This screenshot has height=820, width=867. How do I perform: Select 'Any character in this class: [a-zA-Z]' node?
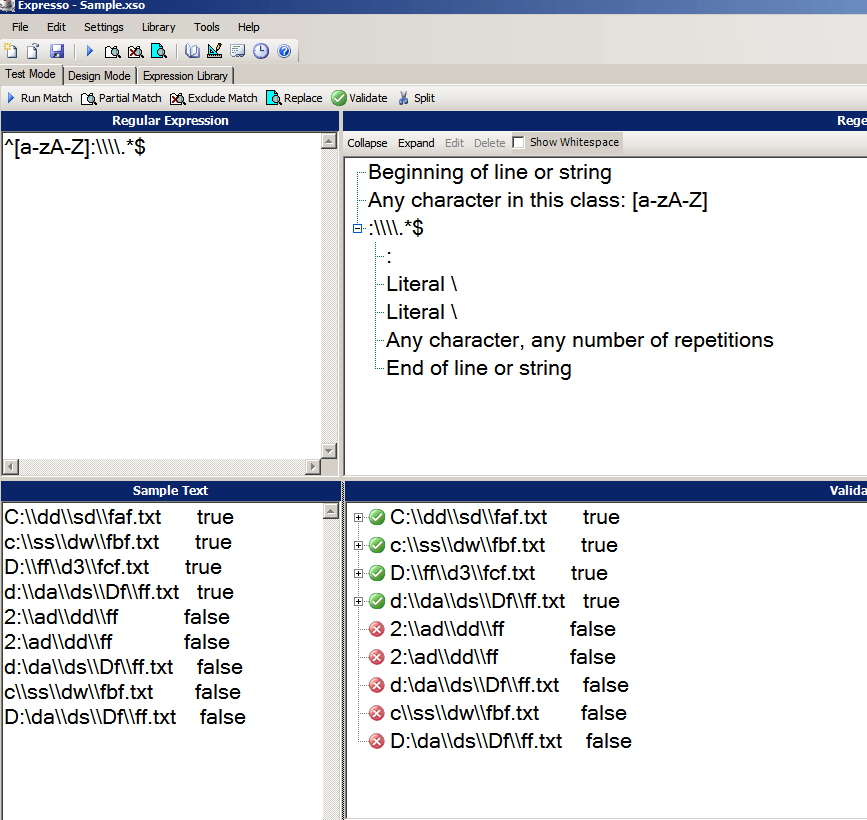538,200
